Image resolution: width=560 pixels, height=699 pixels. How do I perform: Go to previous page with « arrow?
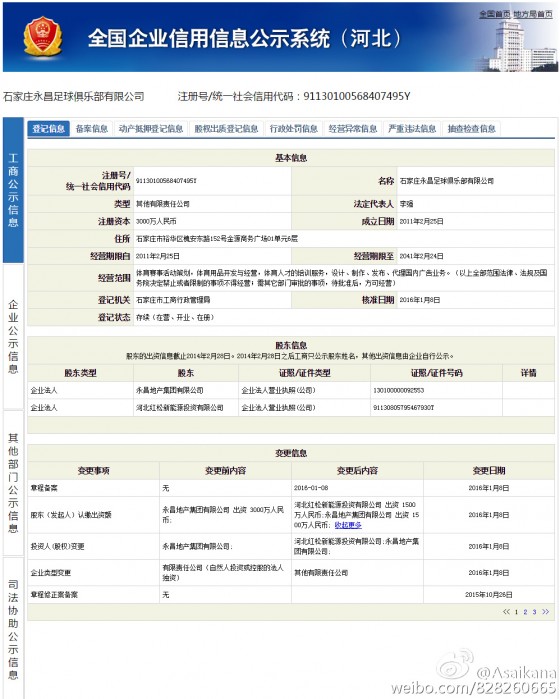point(506,612)
